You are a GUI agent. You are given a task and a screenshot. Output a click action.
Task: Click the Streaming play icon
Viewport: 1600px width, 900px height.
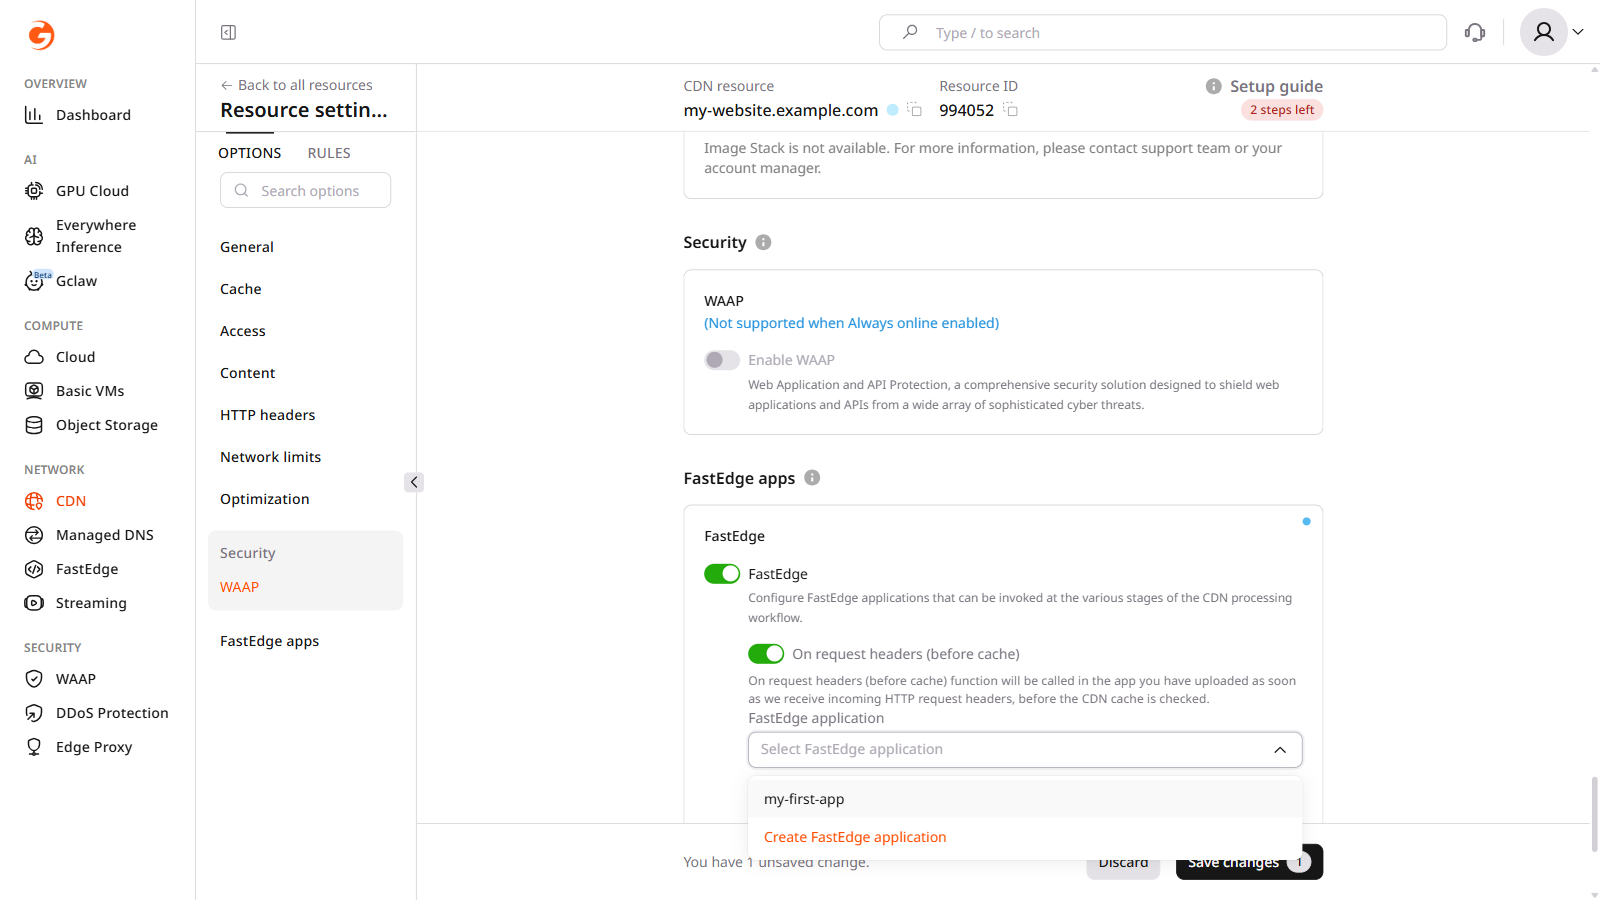(34, 603)
